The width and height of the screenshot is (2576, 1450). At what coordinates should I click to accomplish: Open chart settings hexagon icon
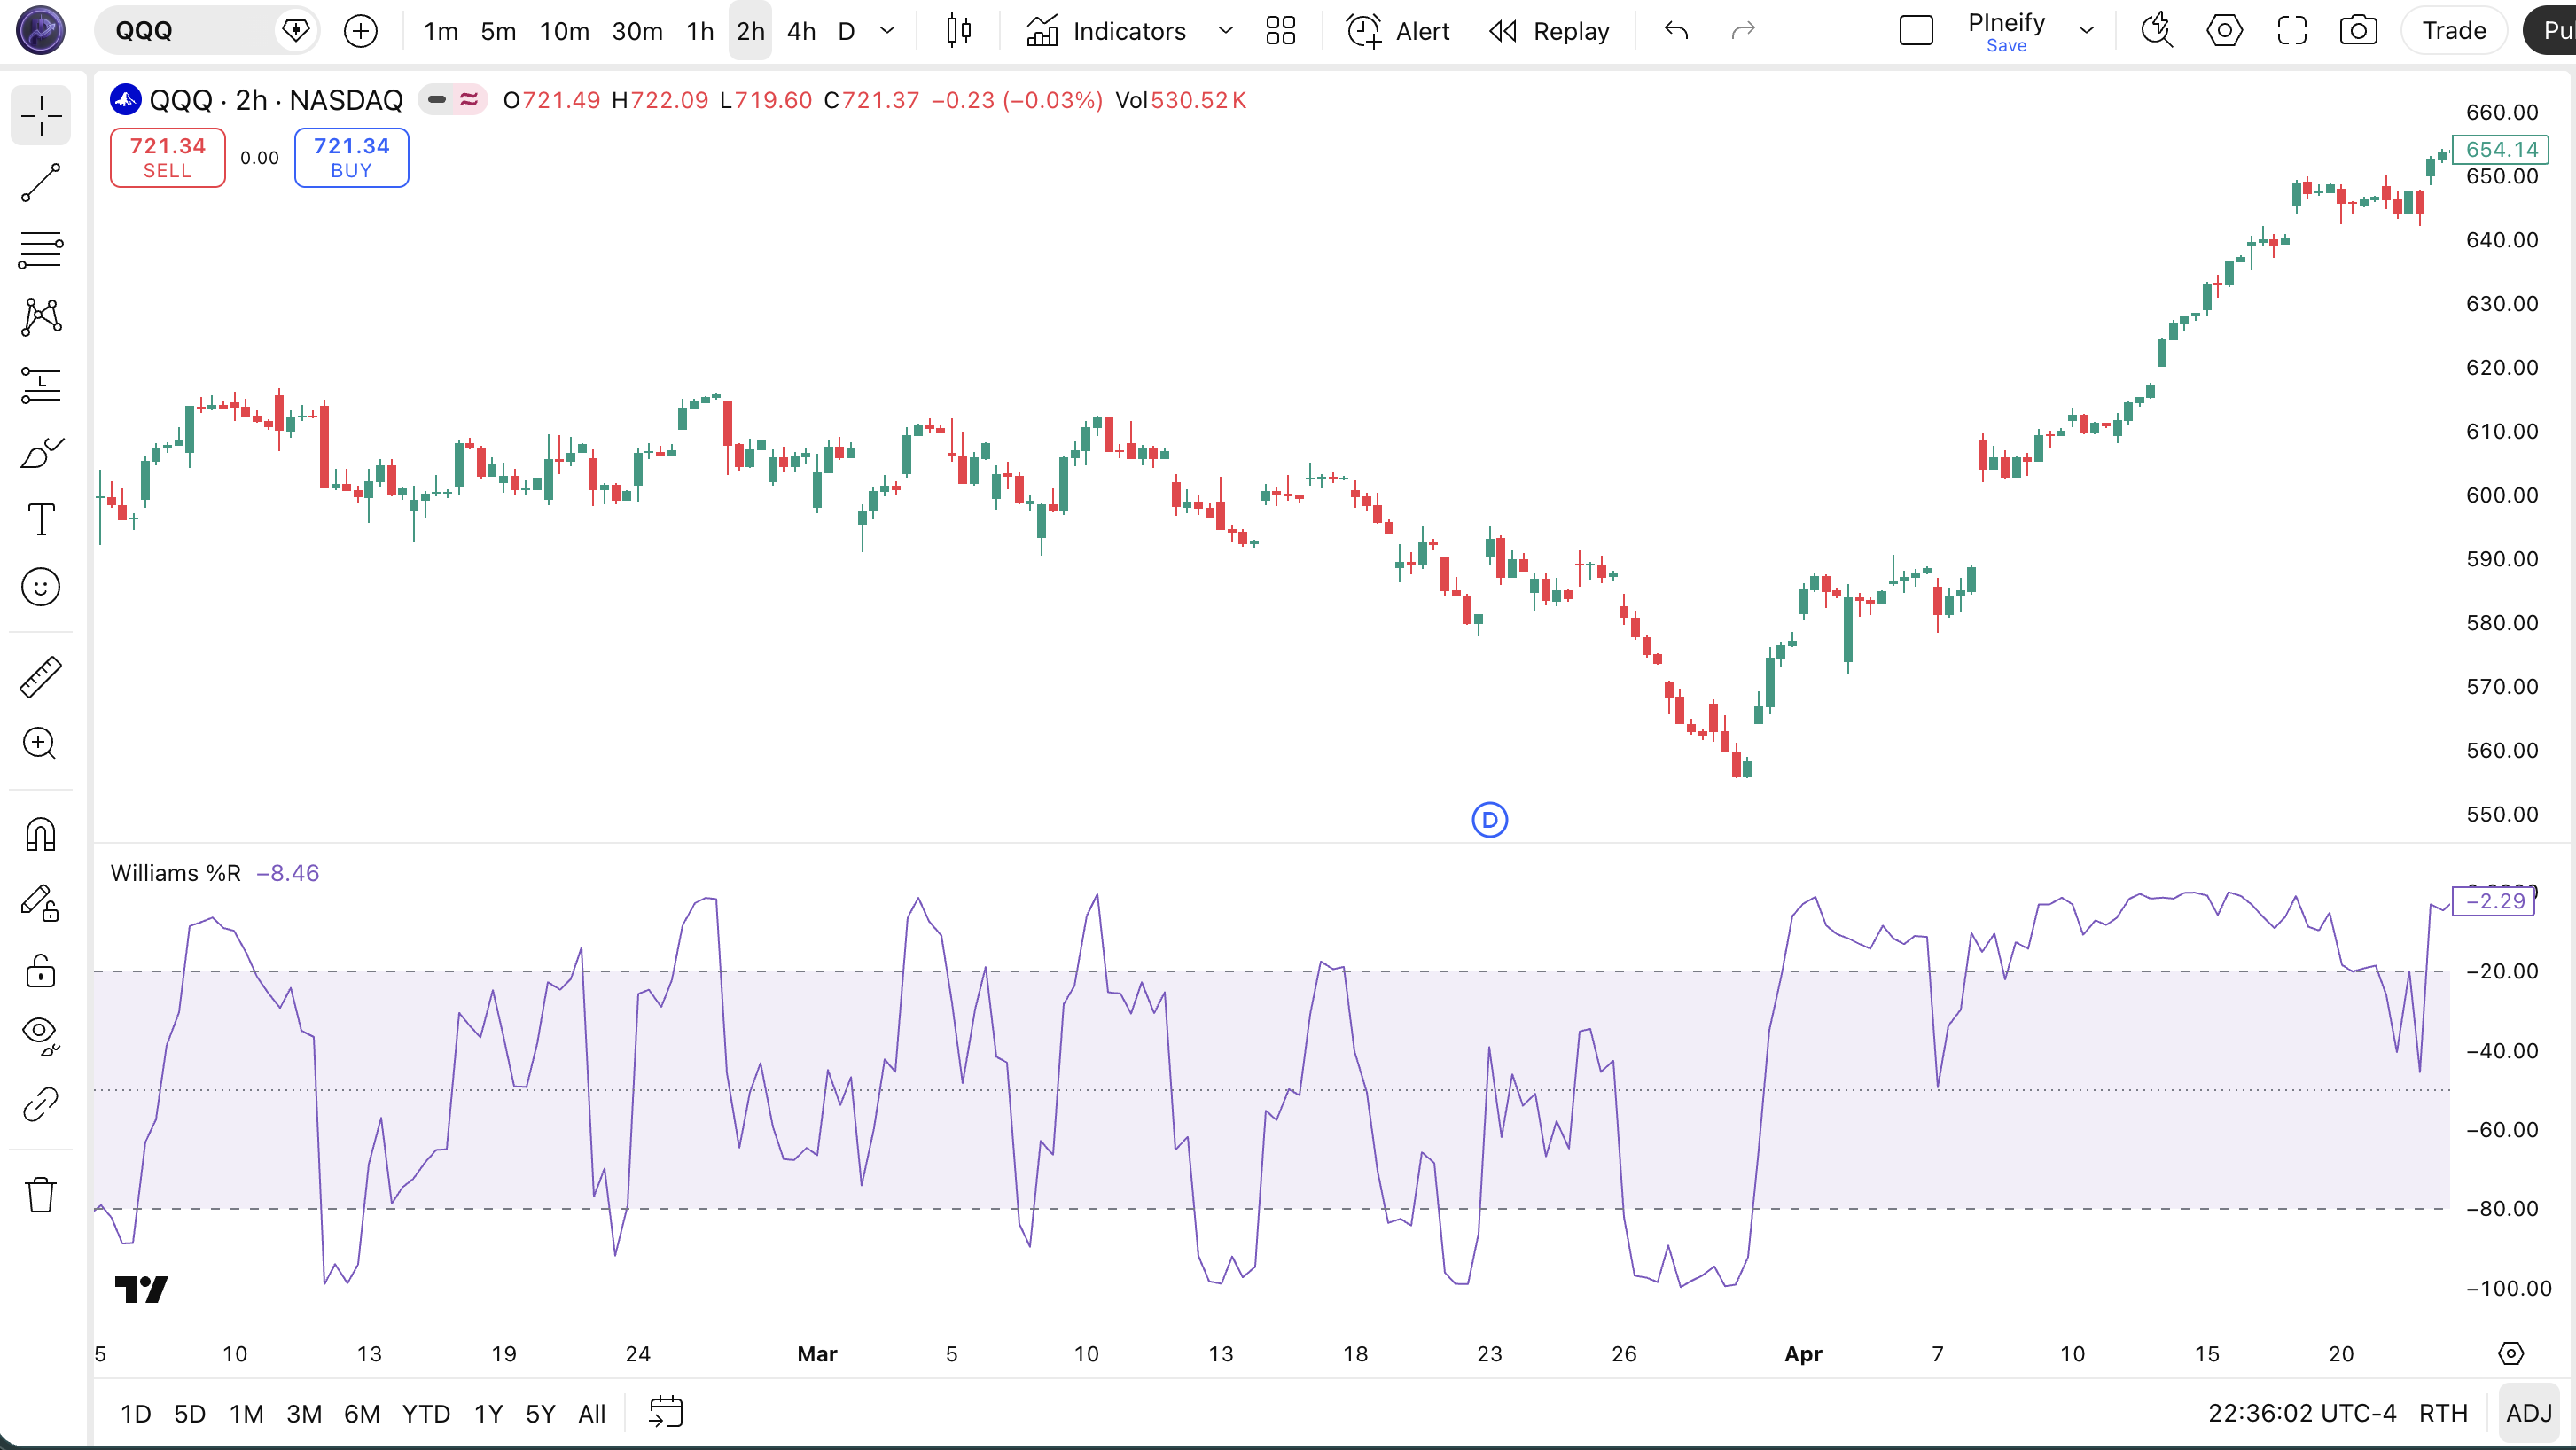click(2224, 31)
